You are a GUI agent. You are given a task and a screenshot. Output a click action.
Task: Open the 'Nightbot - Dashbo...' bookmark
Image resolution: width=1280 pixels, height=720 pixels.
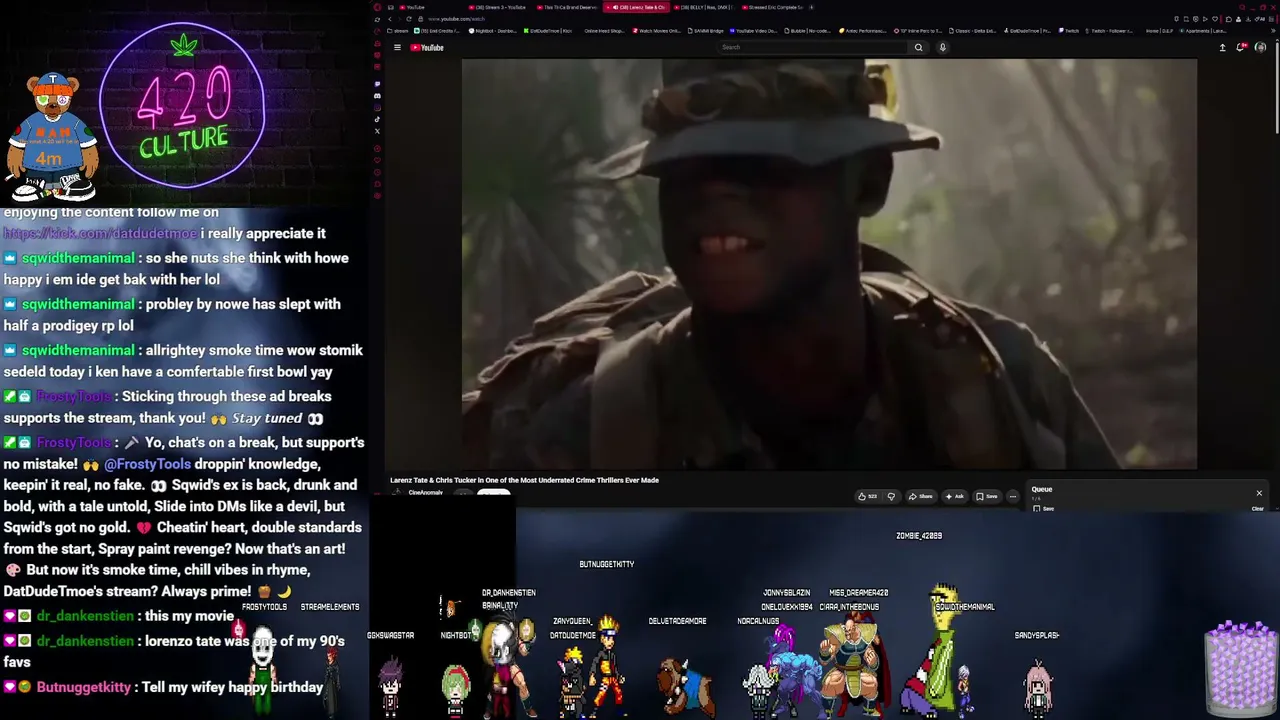492,31
